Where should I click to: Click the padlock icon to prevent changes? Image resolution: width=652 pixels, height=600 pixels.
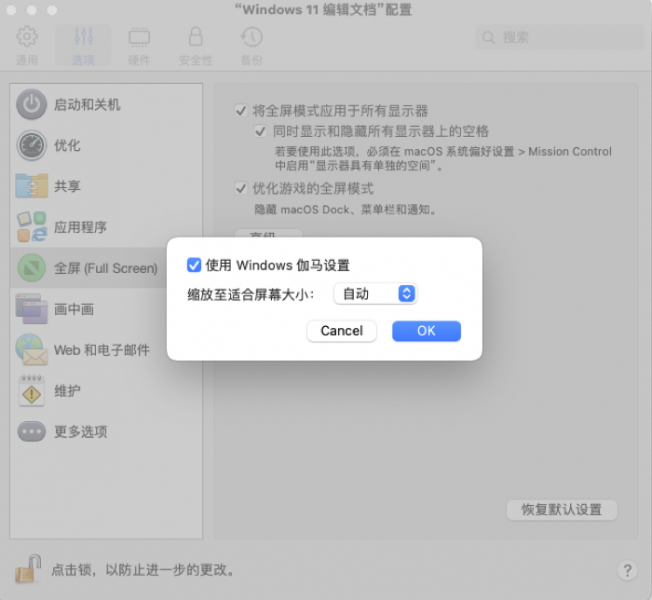point(28,568)
